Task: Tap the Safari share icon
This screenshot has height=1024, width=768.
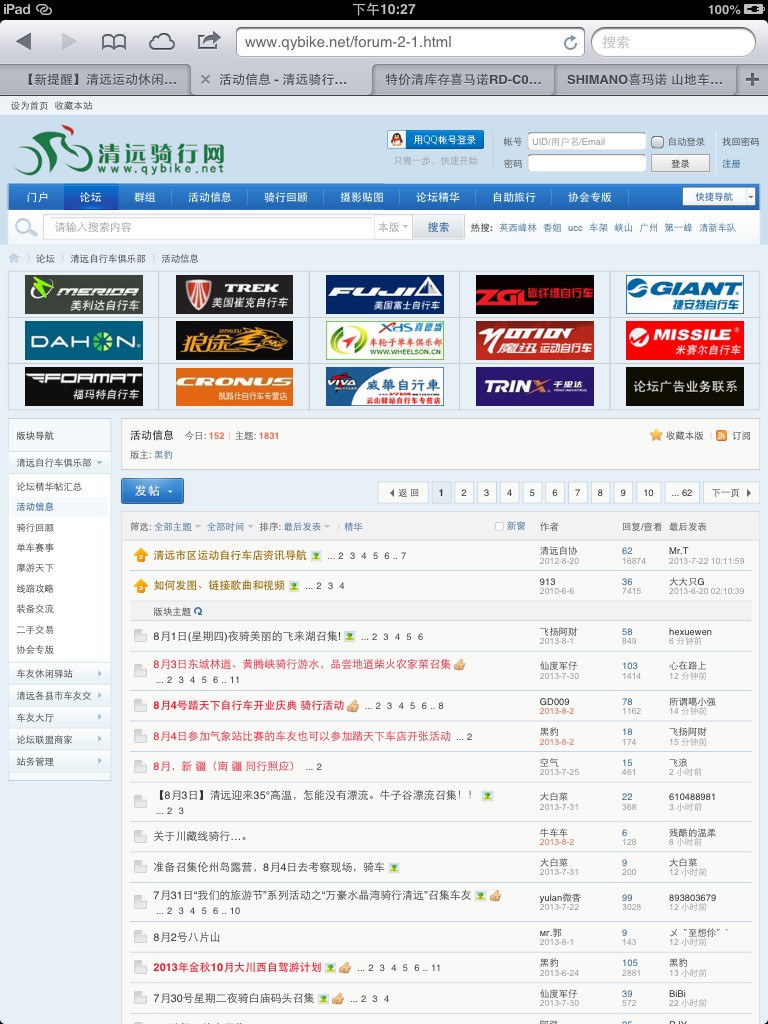Action: coord(208,41)
